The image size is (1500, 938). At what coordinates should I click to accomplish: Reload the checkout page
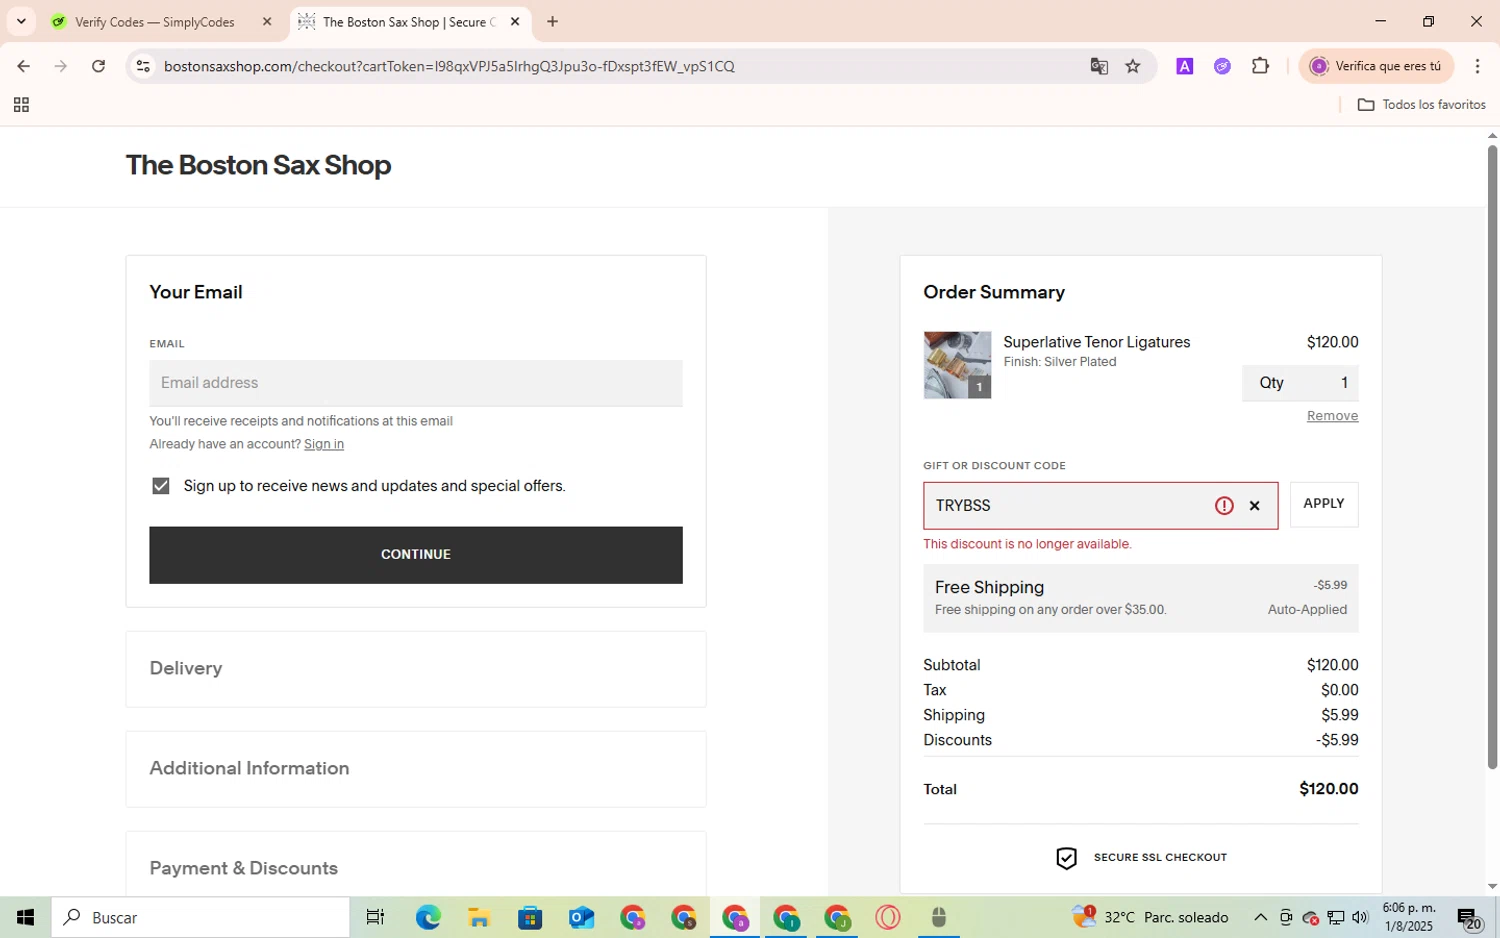click(x=98, y=66)
